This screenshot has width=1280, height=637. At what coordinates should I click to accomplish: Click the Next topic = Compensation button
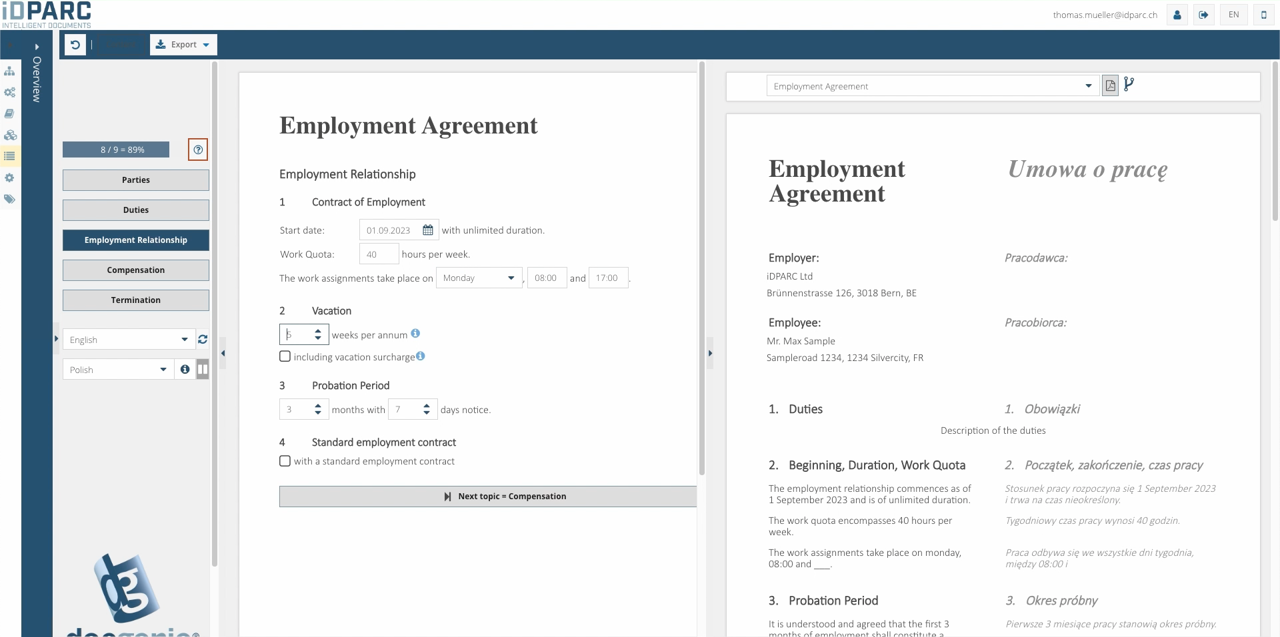tap(488, 496)
